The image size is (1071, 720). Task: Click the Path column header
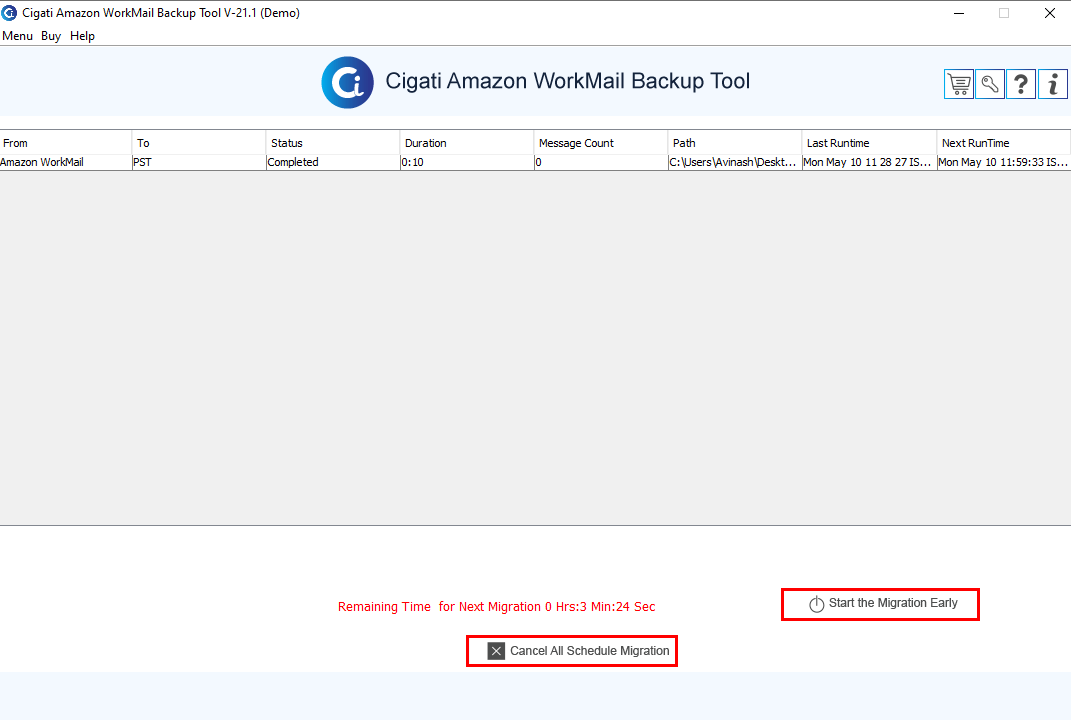coord(734,143)
